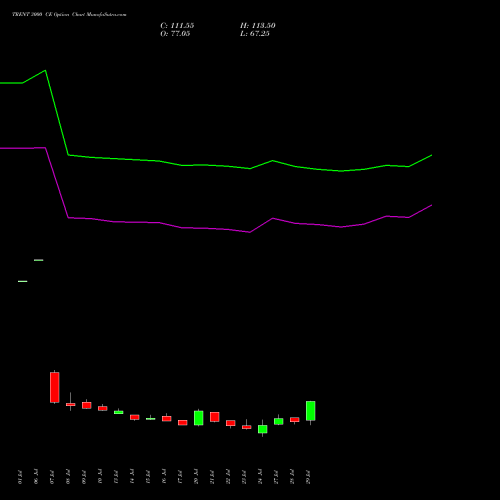
Task: Click the 16 Jul date label
Action: [x=164, y=477]
